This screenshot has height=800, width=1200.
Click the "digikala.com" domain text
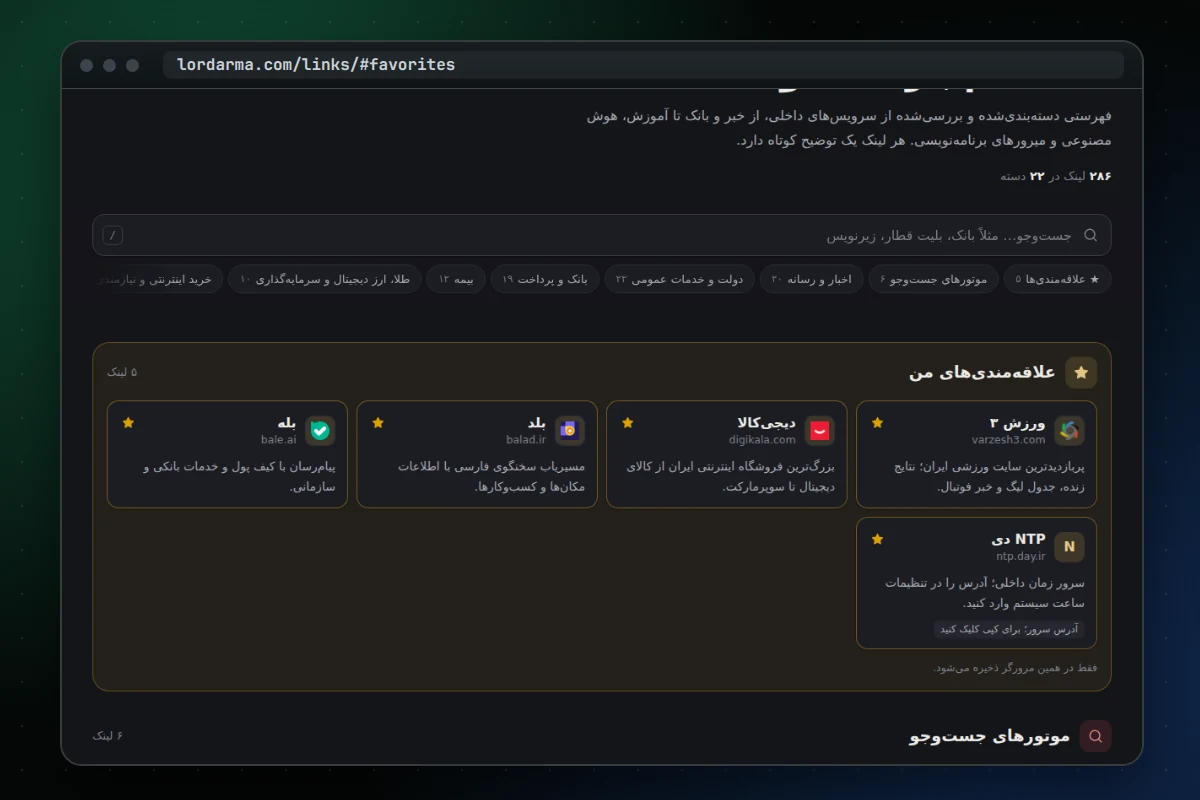pos(762,440)
